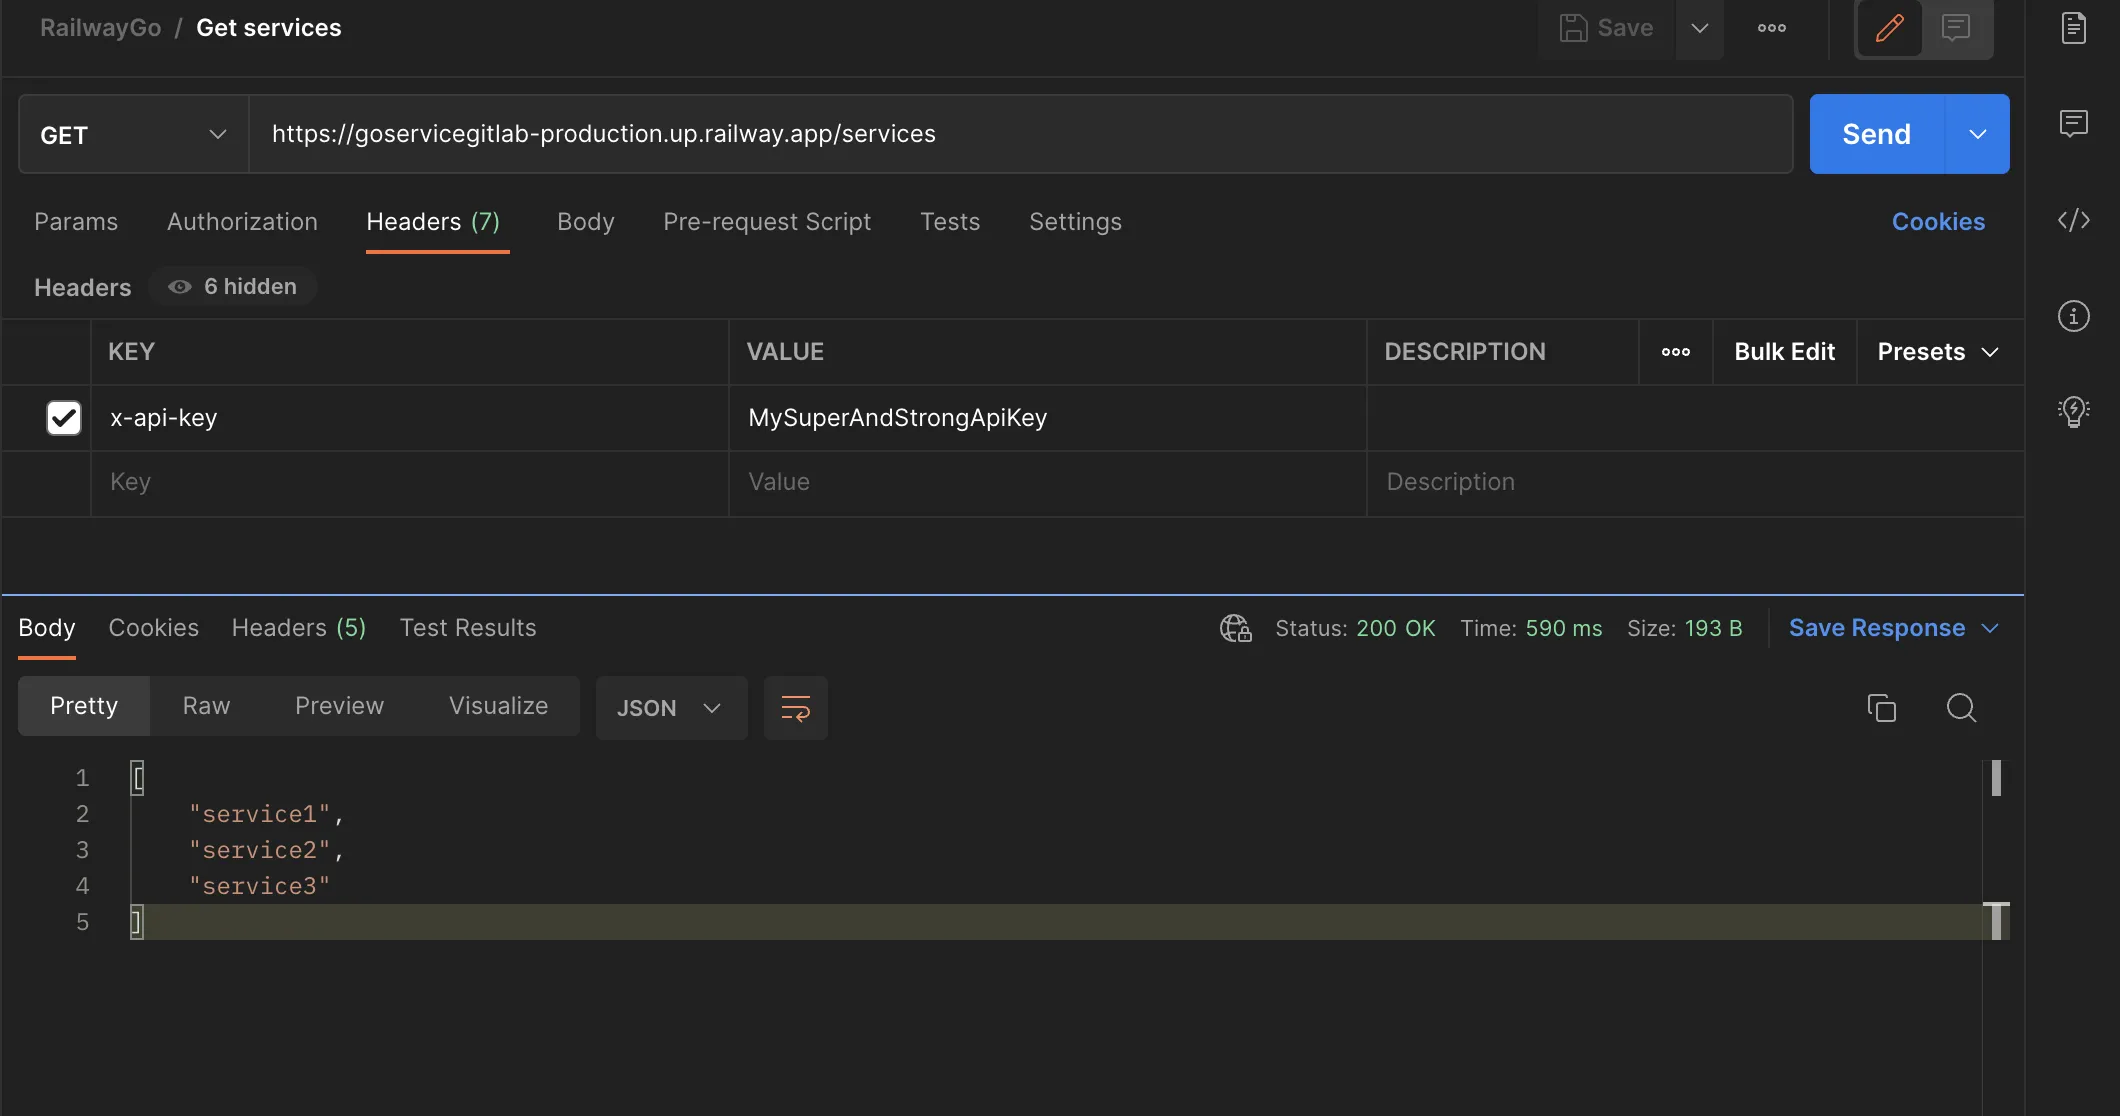Toggle line wrap icon in response

795,708
